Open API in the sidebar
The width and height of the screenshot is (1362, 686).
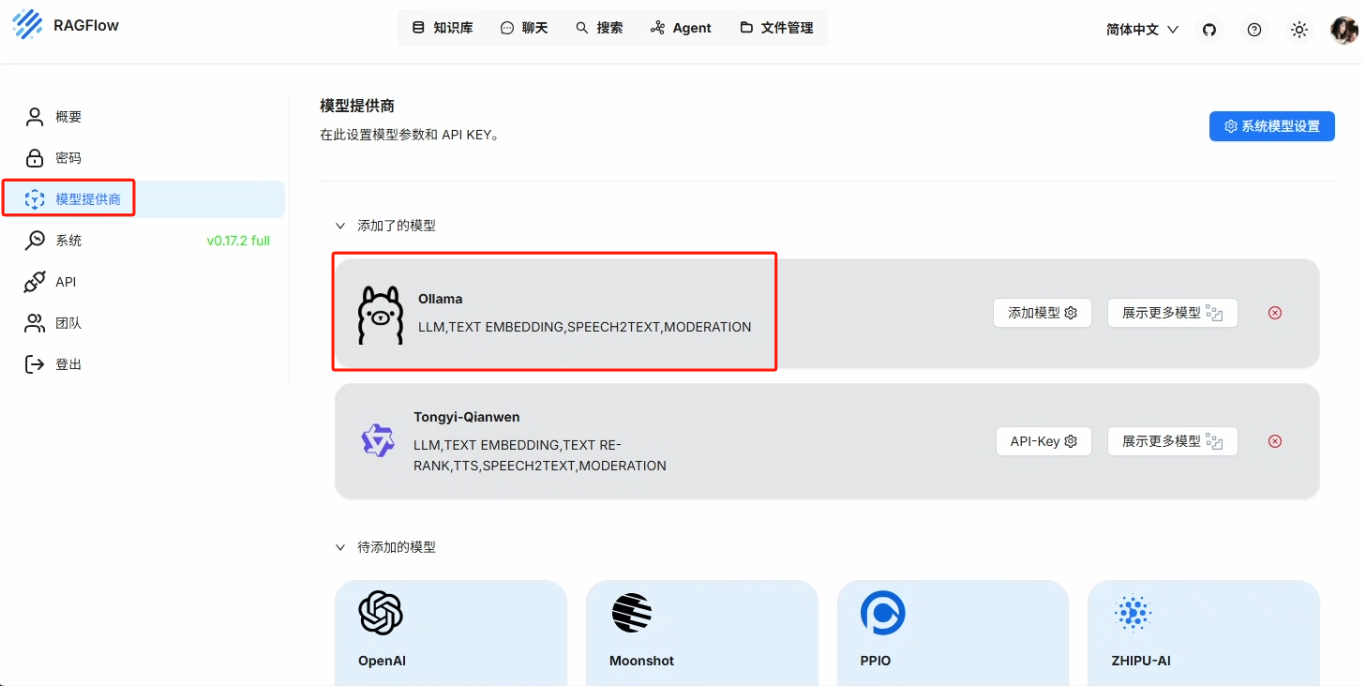click(x=143, y=282)
